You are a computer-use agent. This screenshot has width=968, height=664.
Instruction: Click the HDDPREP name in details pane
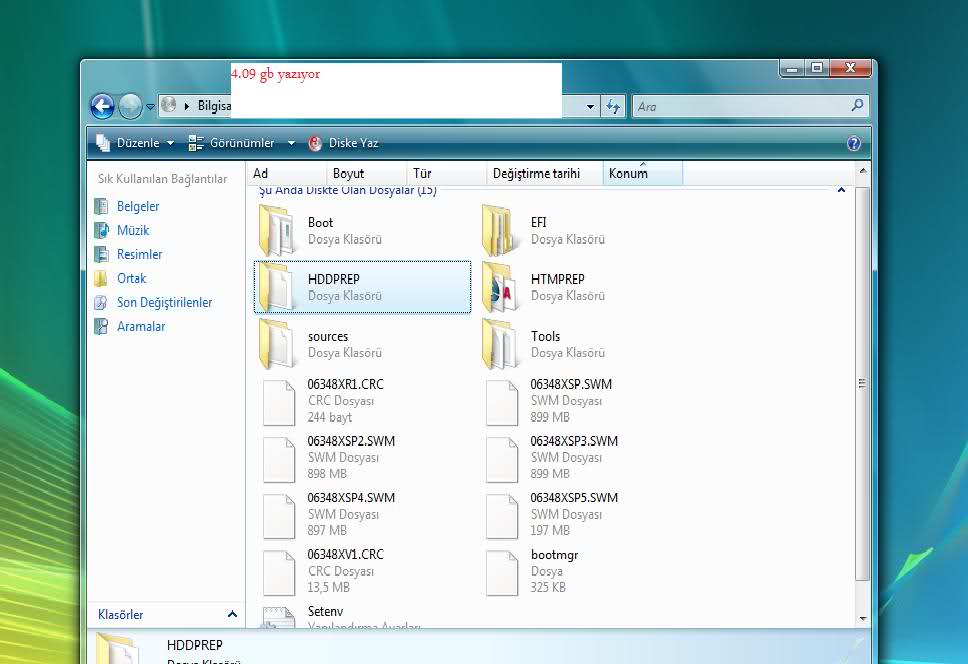194,645
